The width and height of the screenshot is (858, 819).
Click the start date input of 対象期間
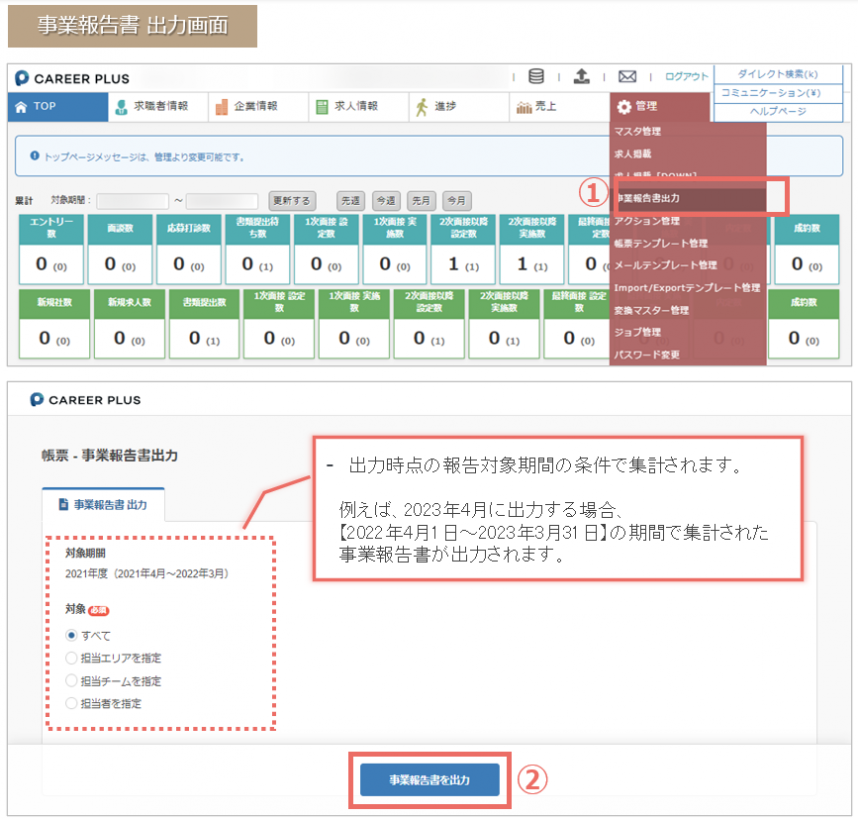pos(132,200)
